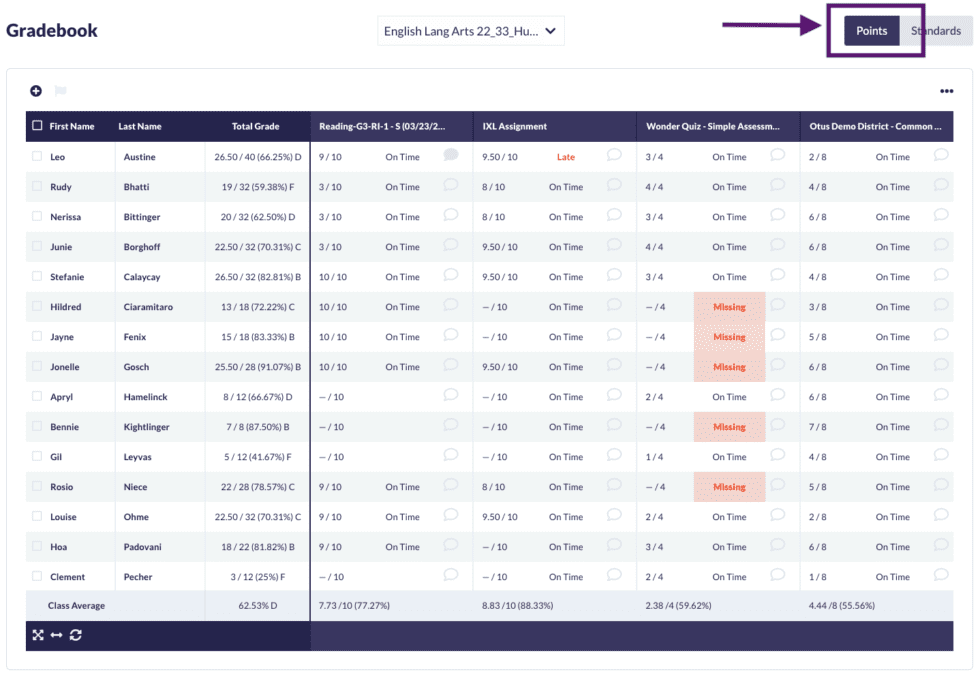
Task: Sort by the Total Grade column header
Action: [256, 127]
